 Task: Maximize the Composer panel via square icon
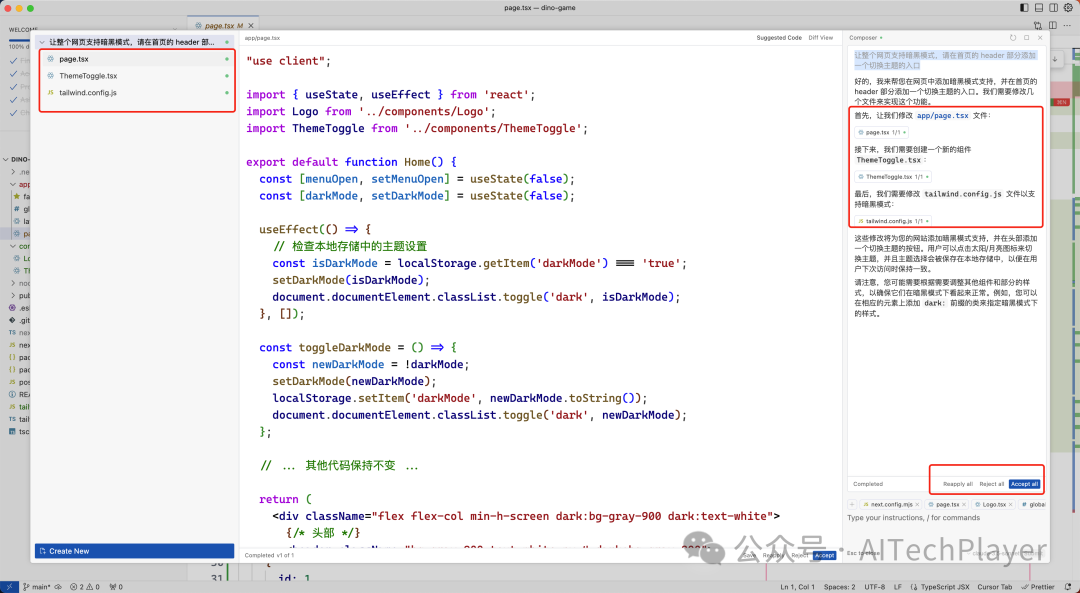(x=1026, y=38)
